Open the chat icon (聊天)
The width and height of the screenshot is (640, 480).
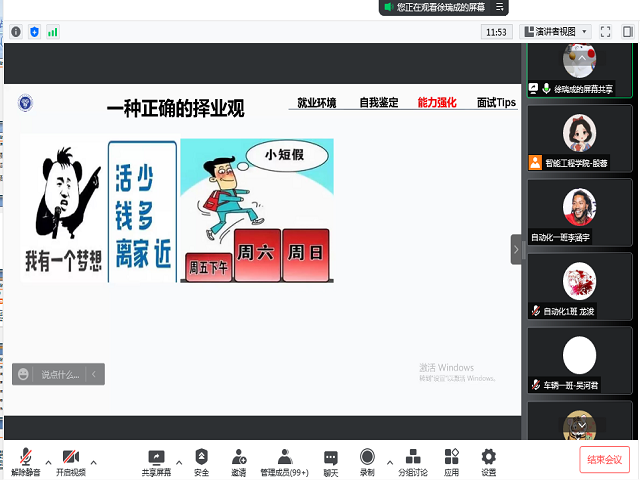tap(331, 459)
